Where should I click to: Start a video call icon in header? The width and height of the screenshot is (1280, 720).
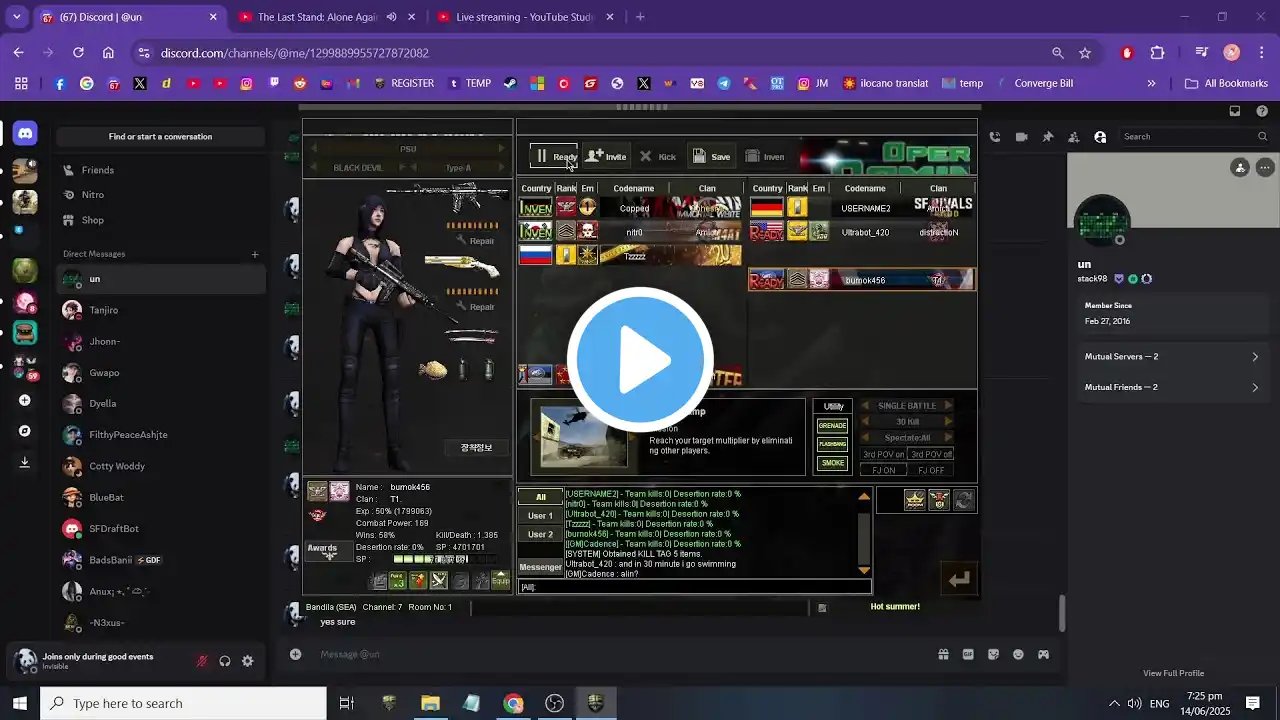[x=1021, y=137]
